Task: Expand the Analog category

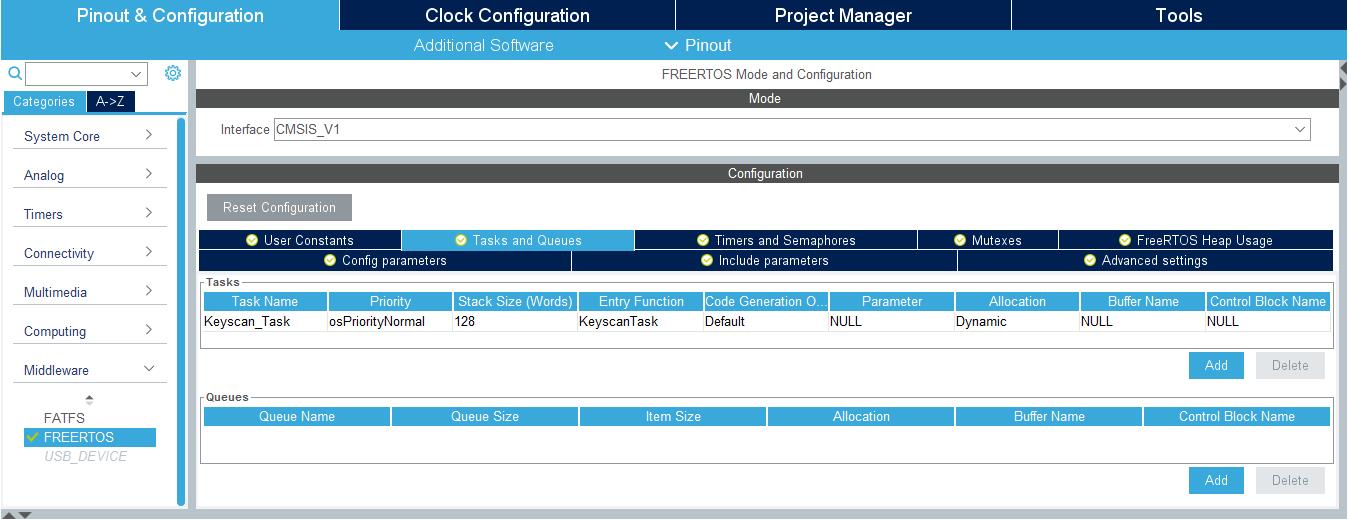Action: point(89,175)
